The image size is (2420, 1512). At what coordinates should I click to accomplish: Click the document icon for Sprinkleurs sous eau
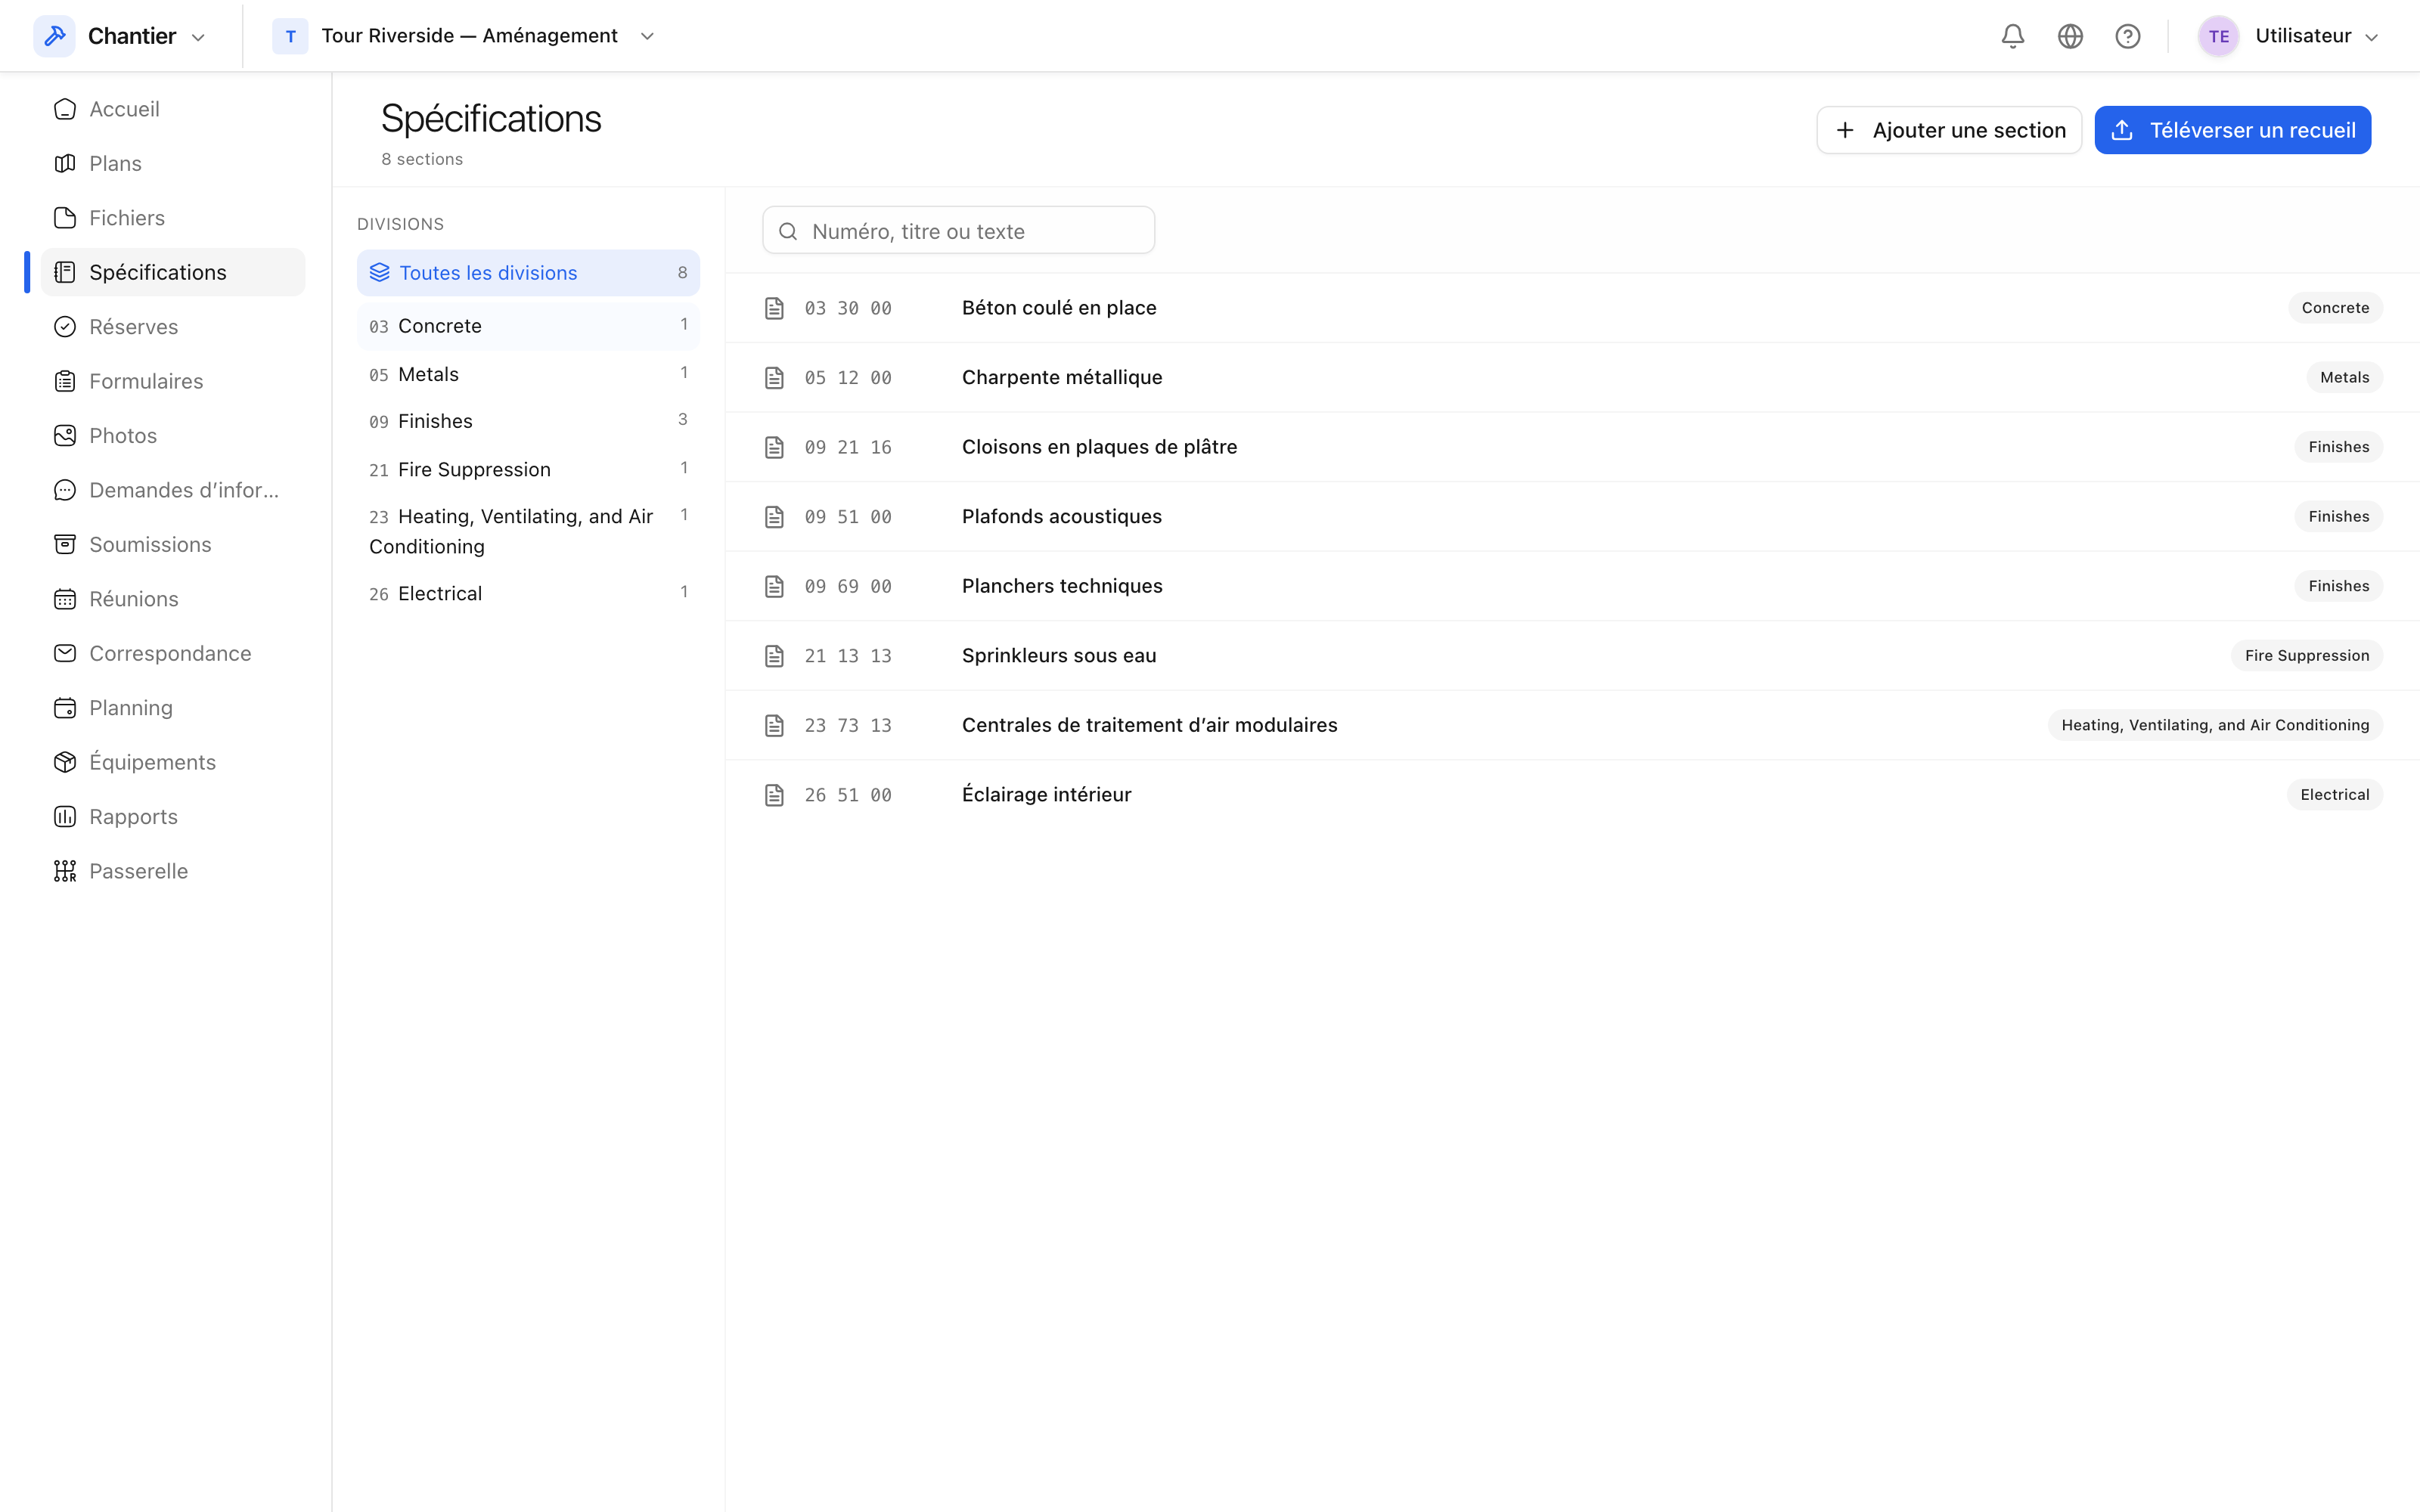click(x=774, y=656)
